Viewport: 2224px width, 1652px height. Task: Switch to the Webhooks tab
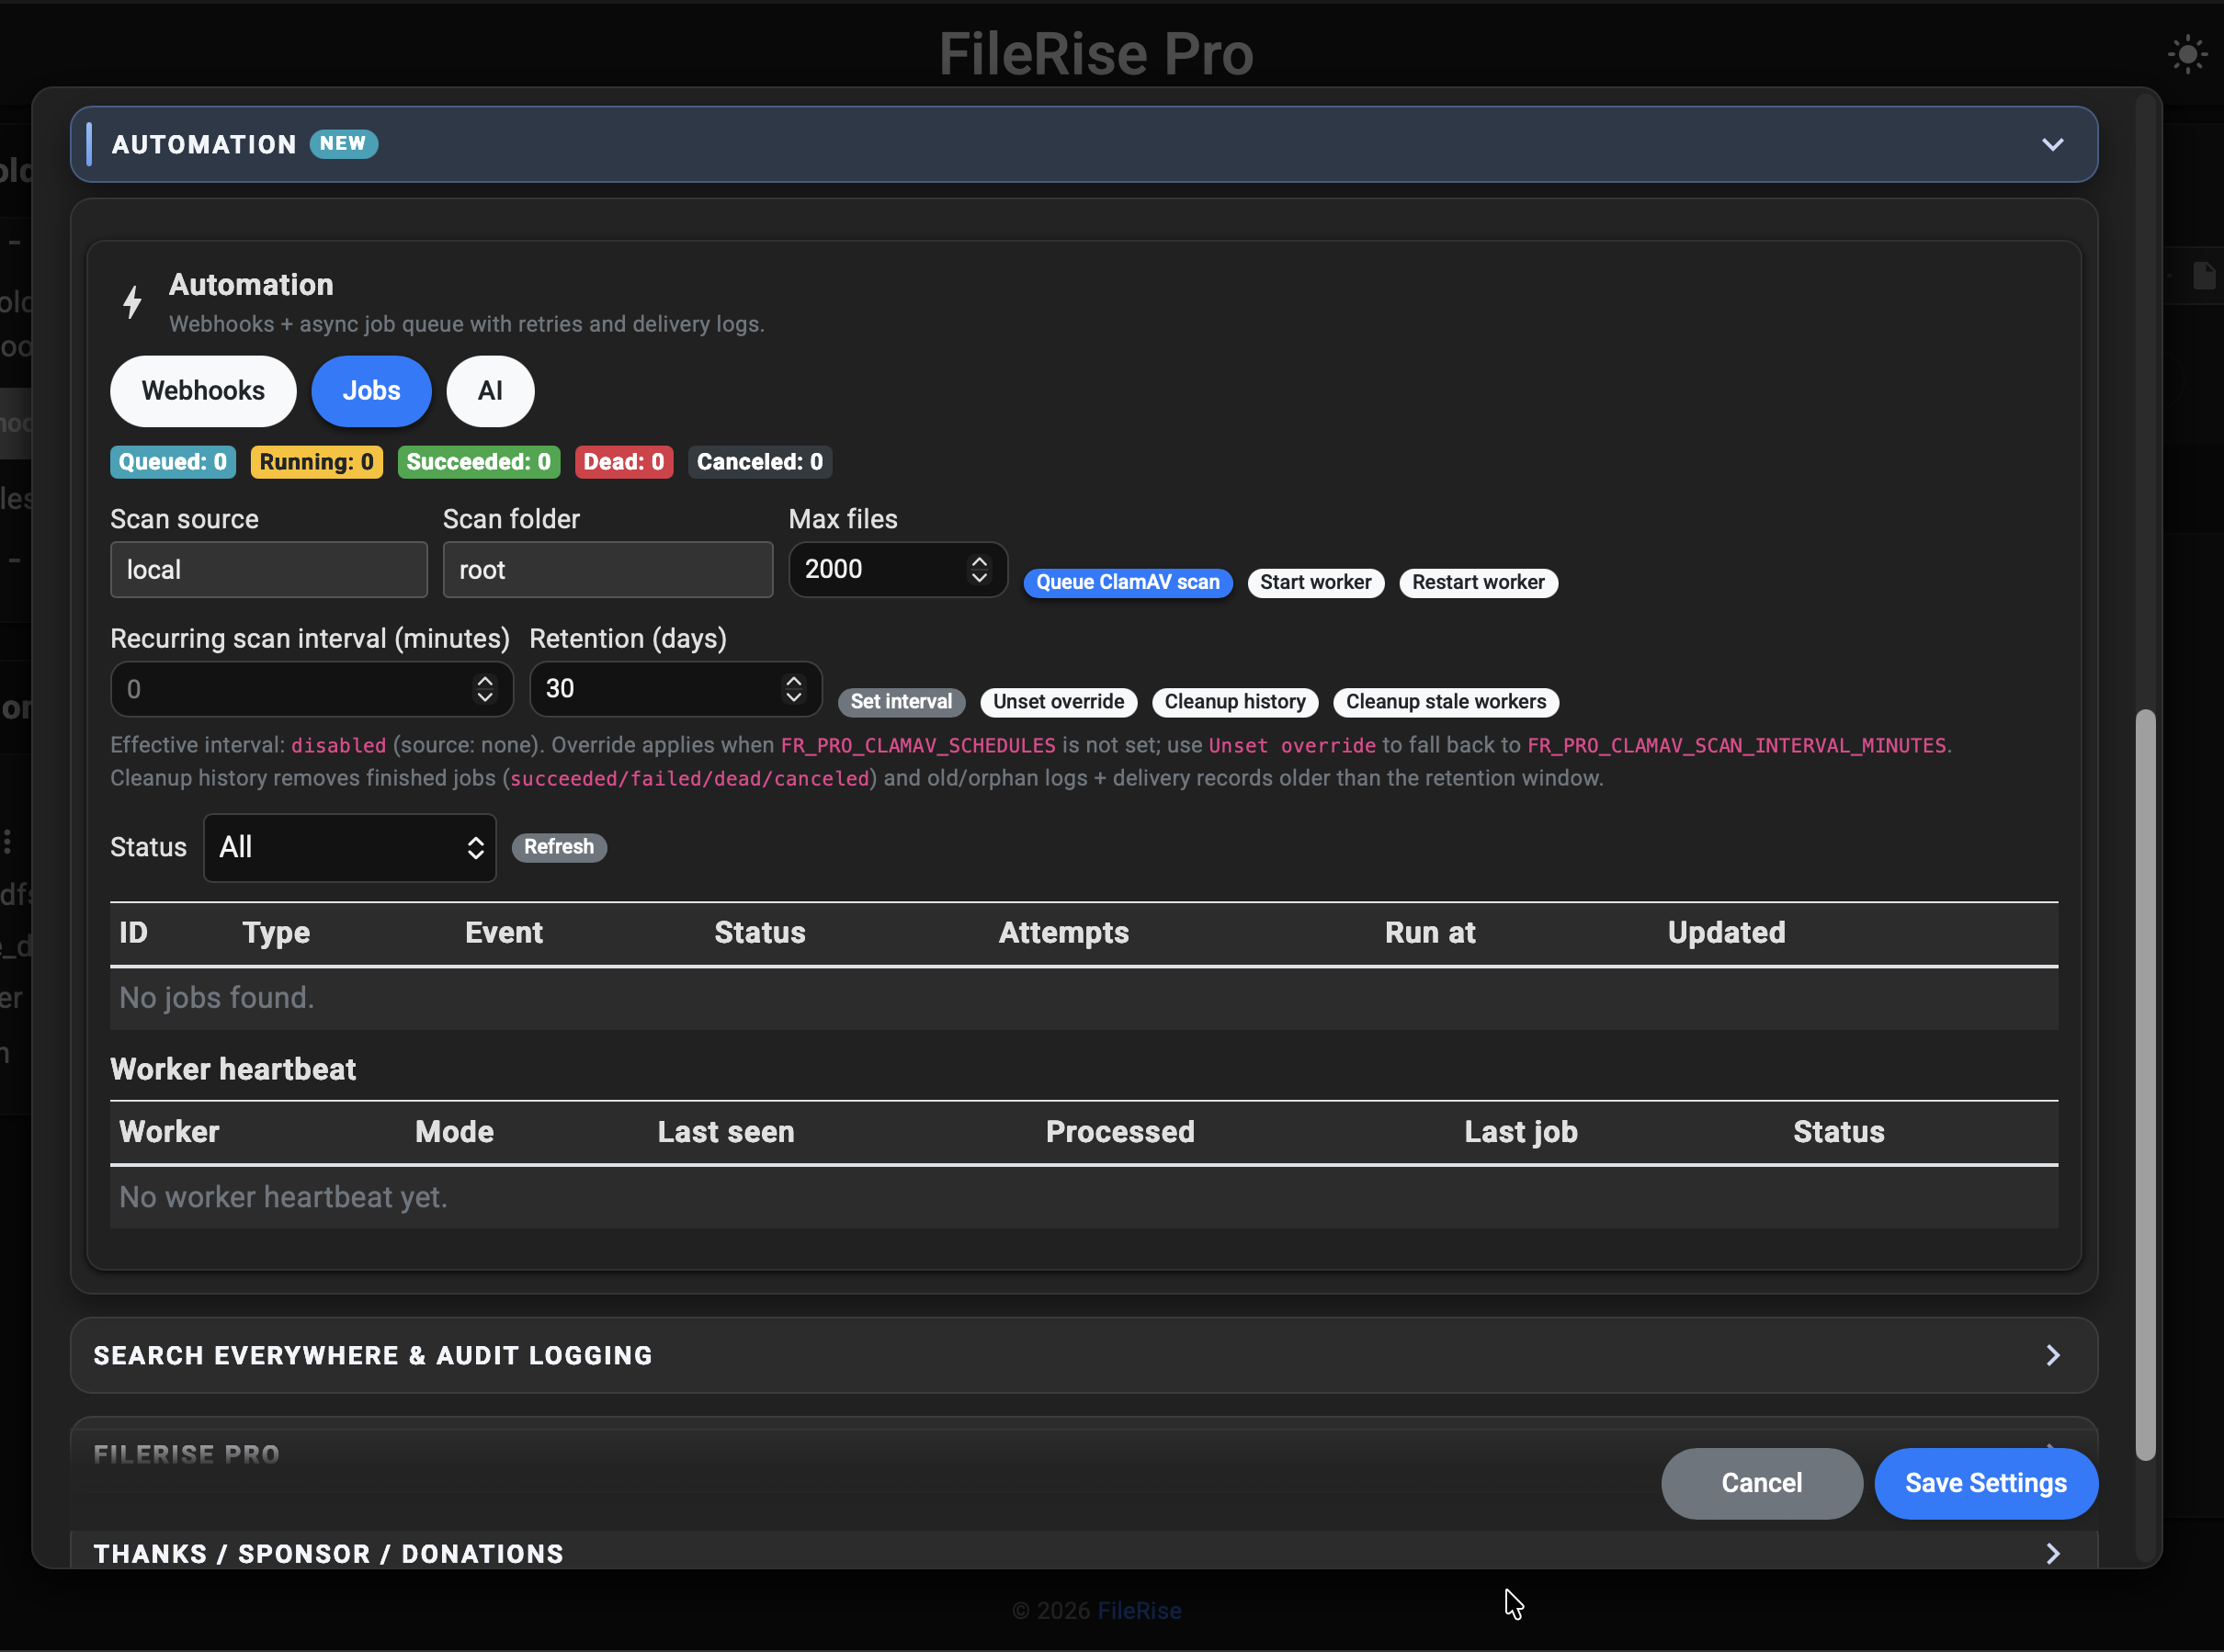(203, 391)
